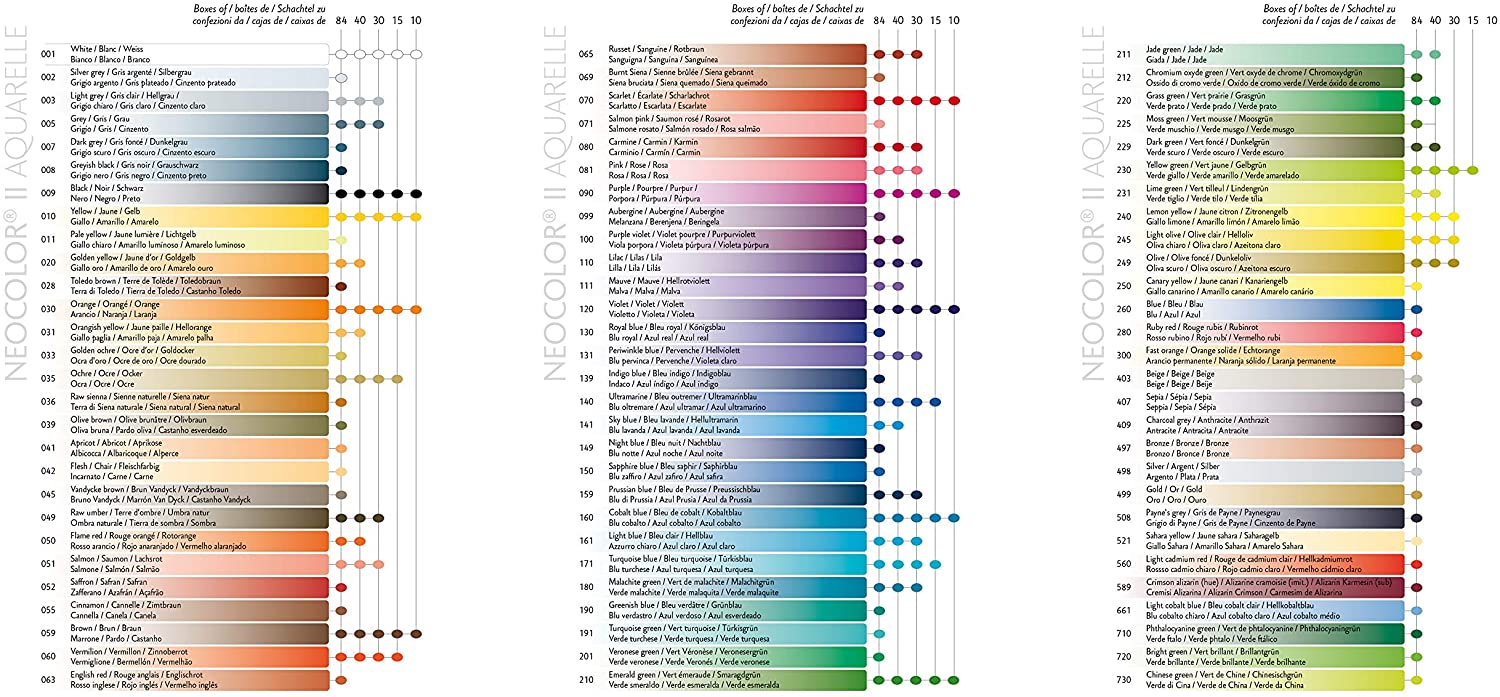The height and width of the screenshot is (697, 1500).
Task: Click the Black 009 color swatch bar
Action: pos(196,194)
